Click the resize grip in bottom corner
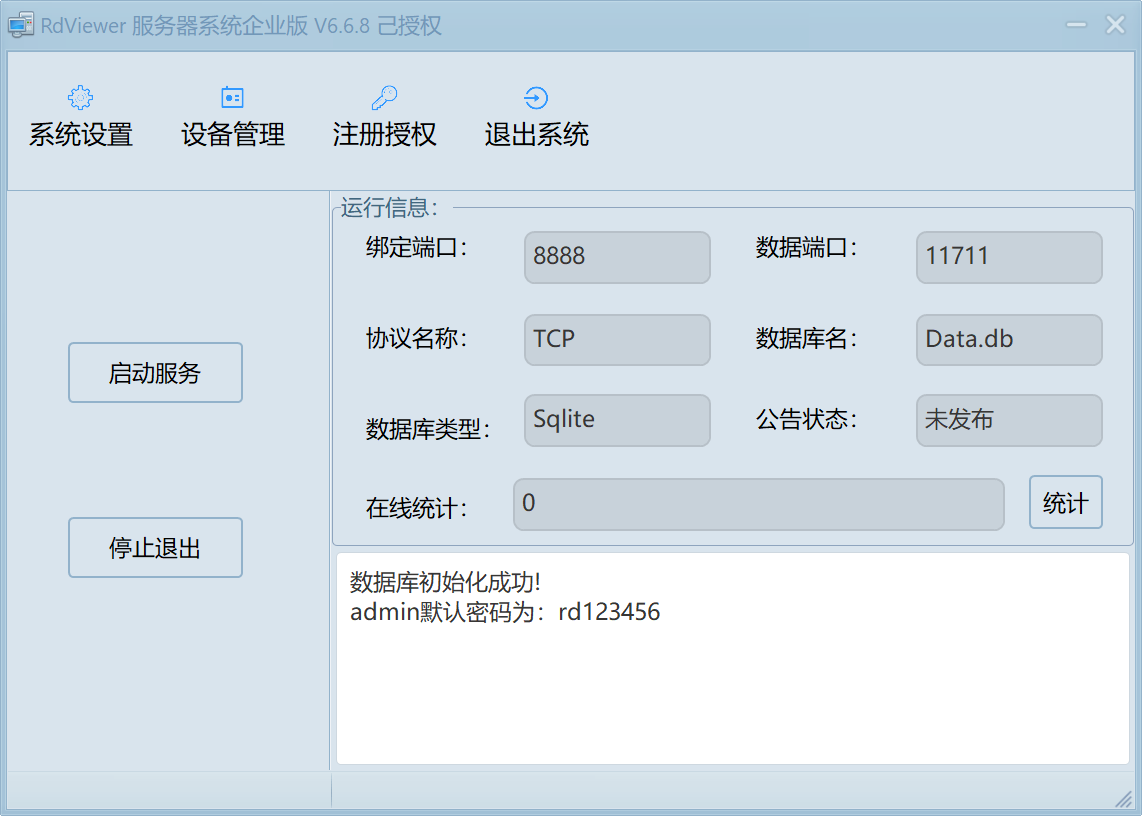The image size is (1142, 816). (x=1124, y=799)
